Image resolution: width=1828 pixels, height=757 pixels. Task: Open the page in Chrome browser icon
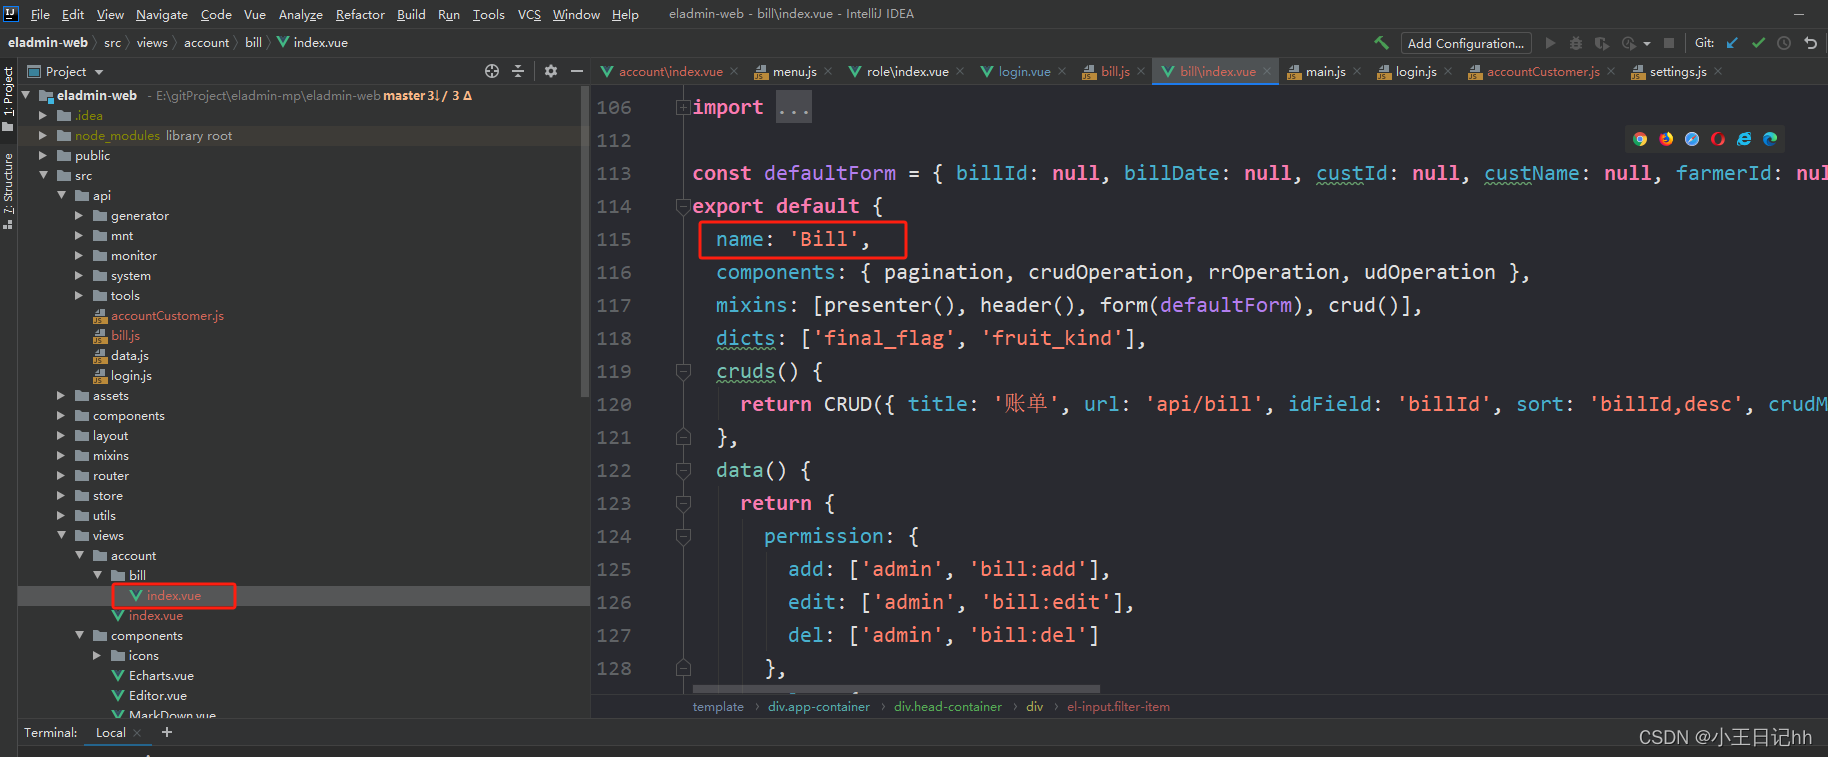(1640, 139)
